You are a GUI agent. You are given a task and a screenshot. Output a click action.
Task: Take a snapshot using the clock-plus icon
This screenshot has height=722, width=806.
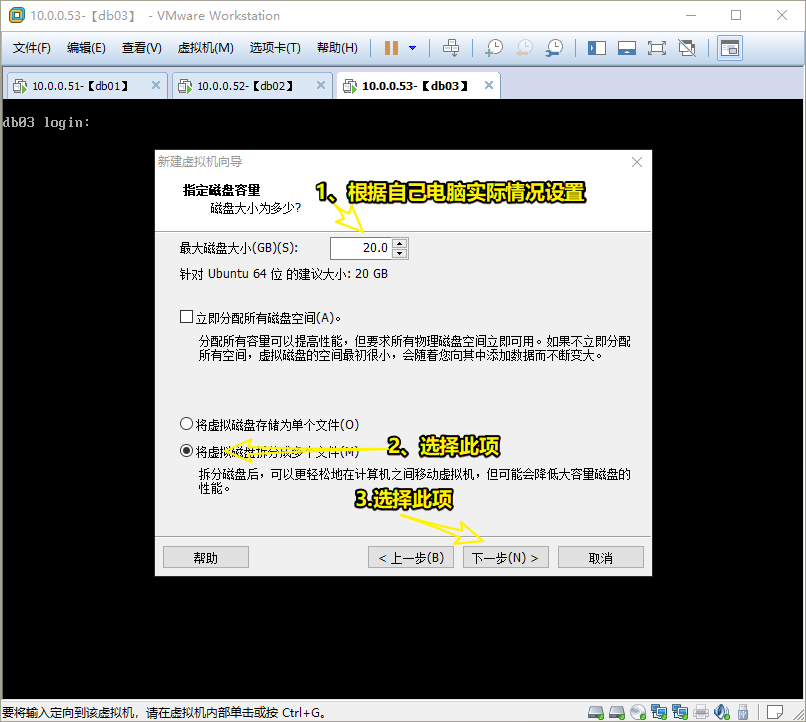pos(494,48)
